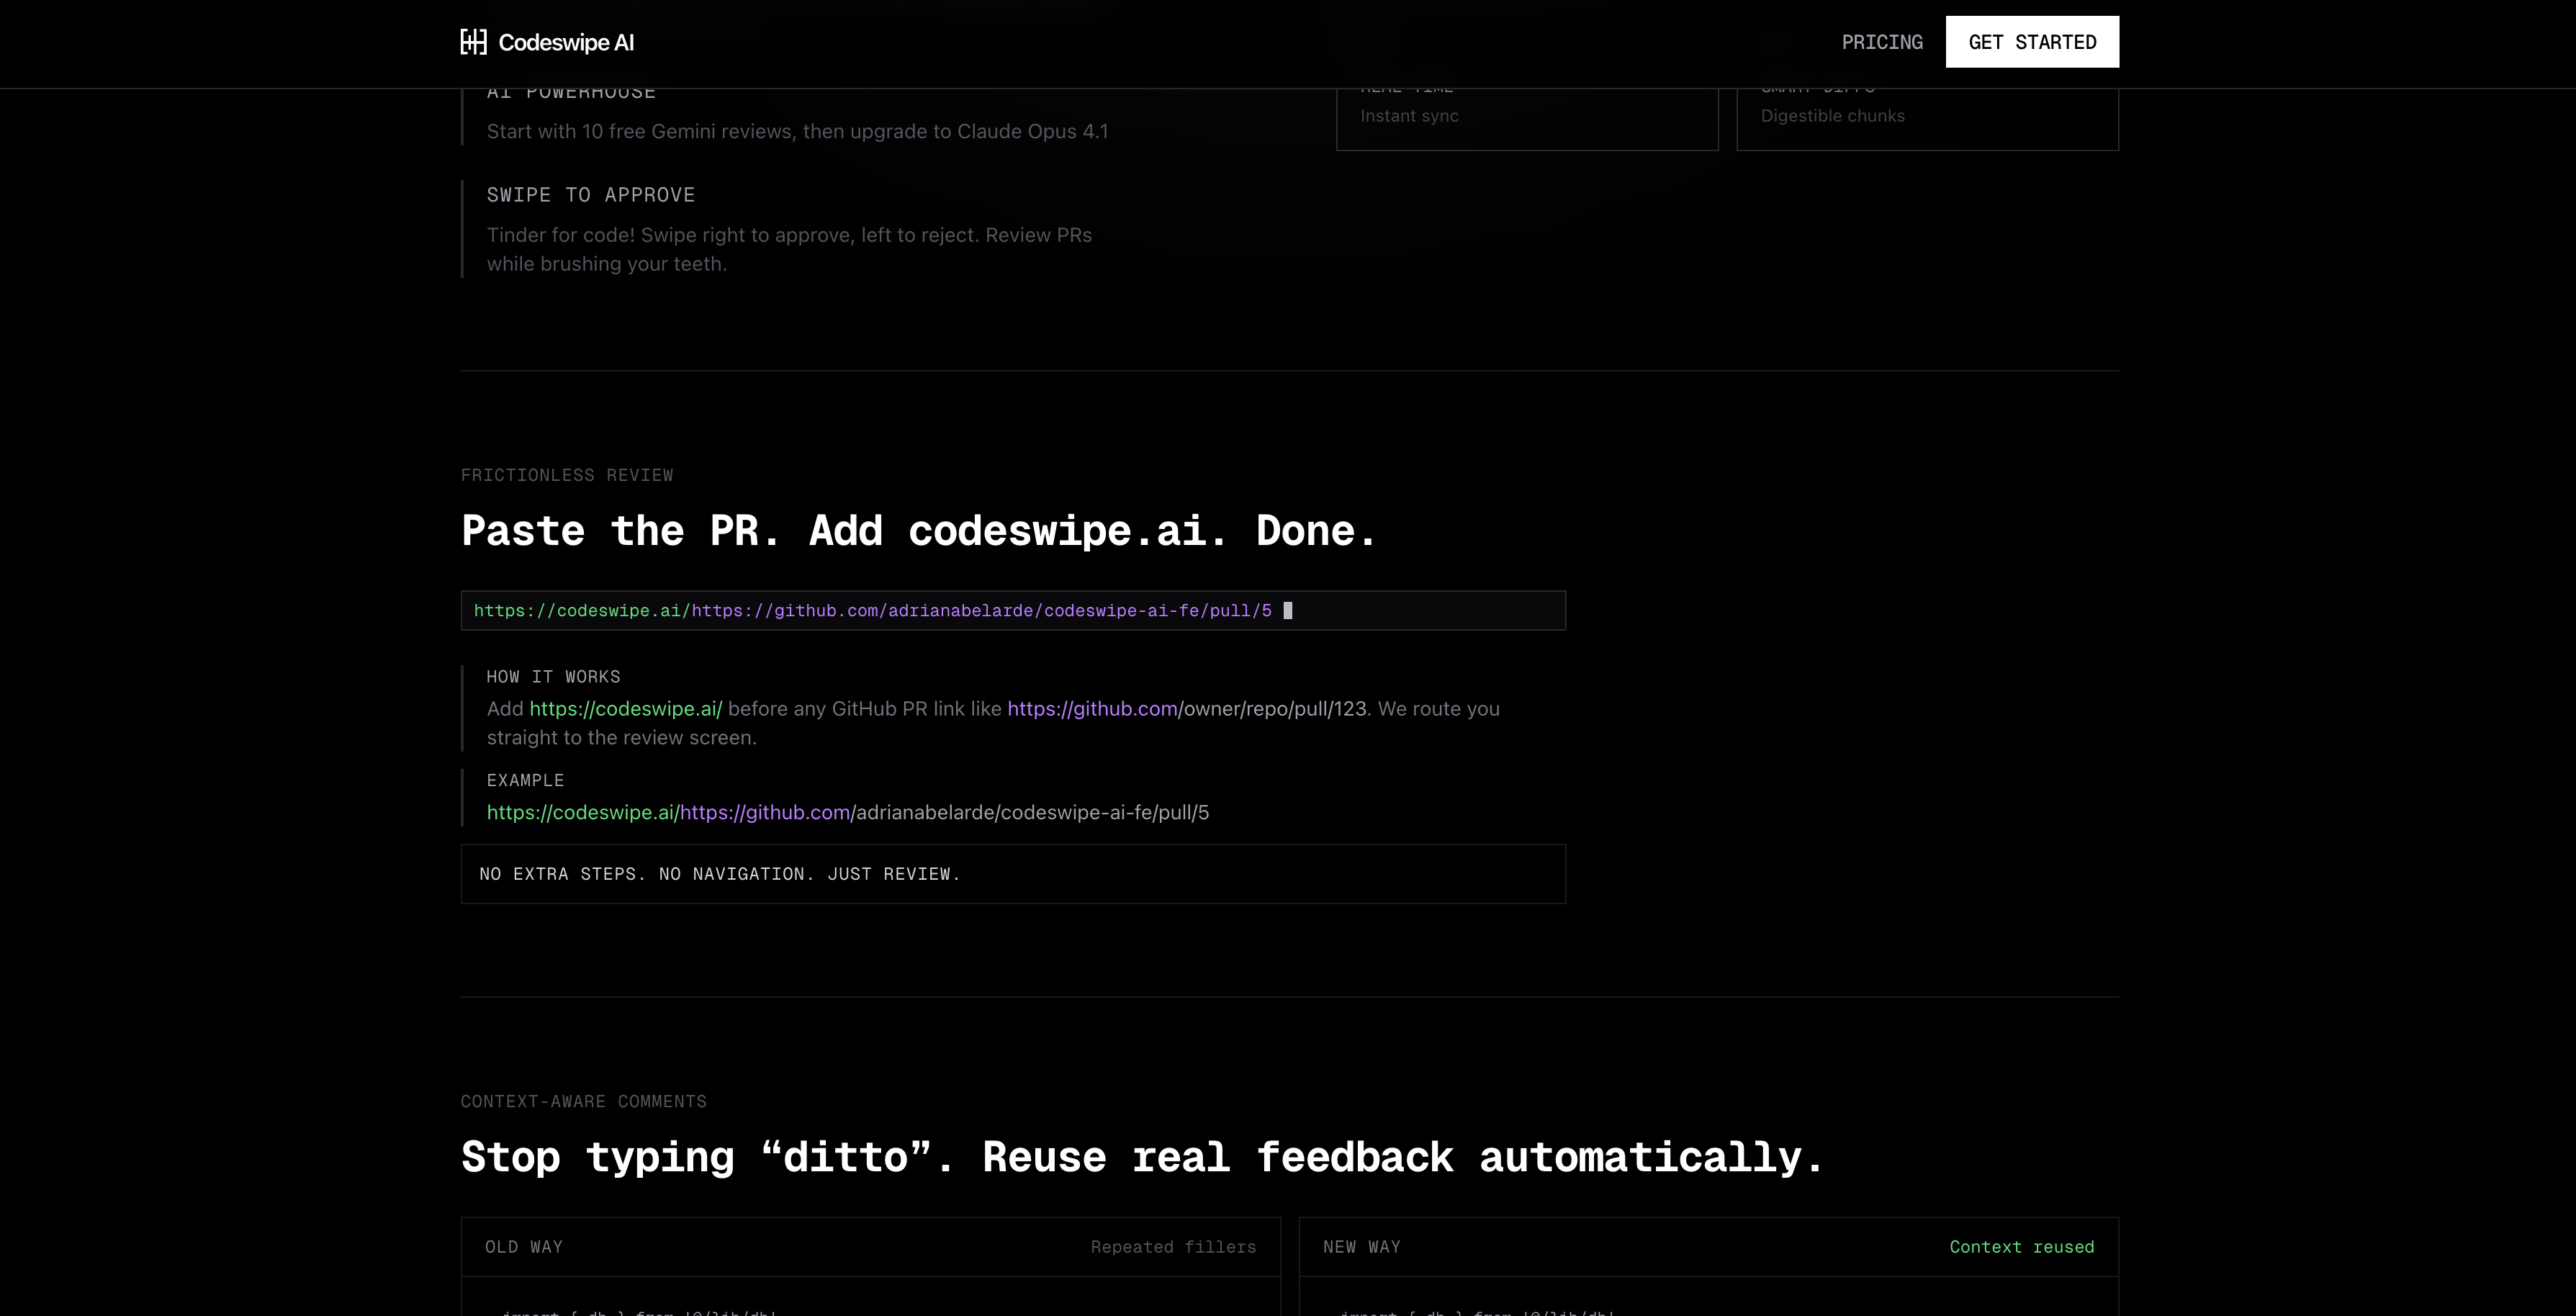Select the FRICTIONLESS REVIEW label
Image resolution: width=2576 pixels, height=1316 pixels.
(567, 475)
